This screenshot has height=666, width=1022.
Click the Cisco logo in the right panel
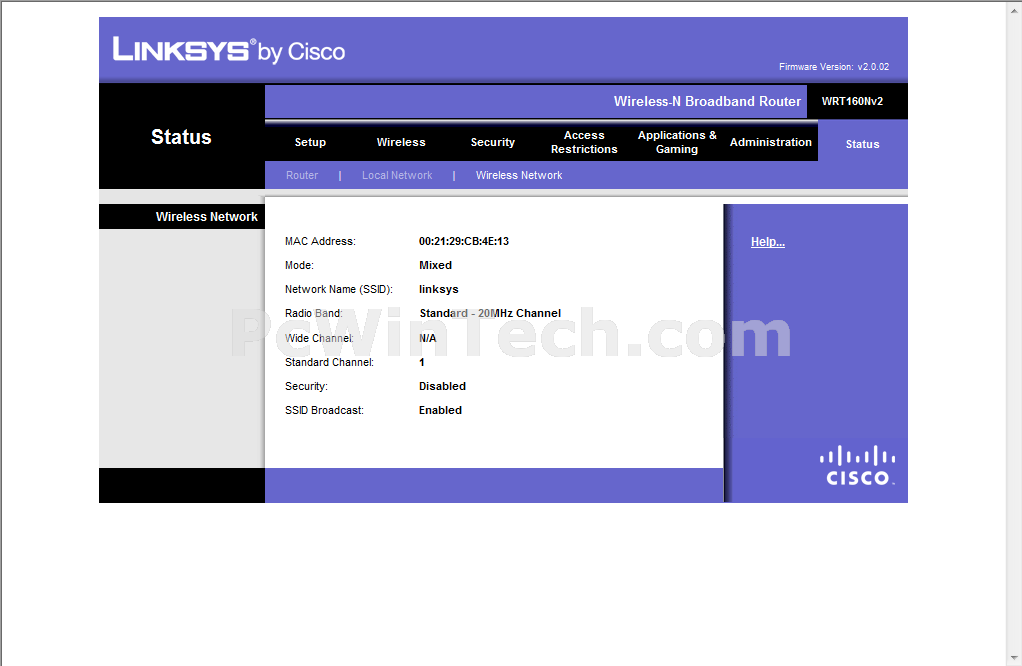(857, 465)
